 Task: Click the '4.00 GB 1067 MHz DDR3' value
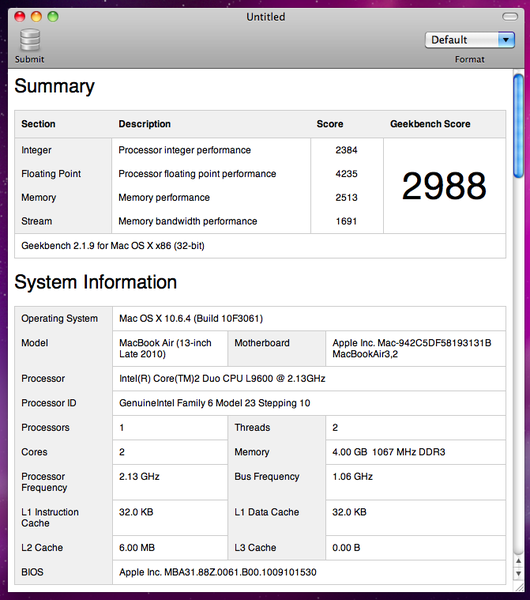389,452
